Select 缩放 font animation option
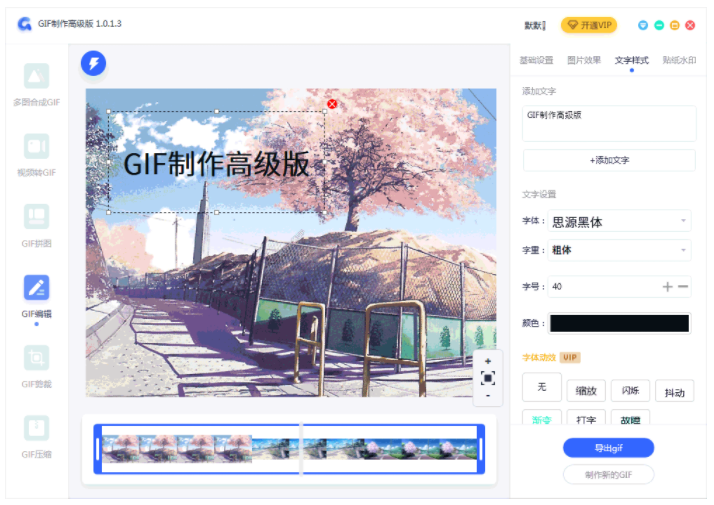 pos(586,391)
